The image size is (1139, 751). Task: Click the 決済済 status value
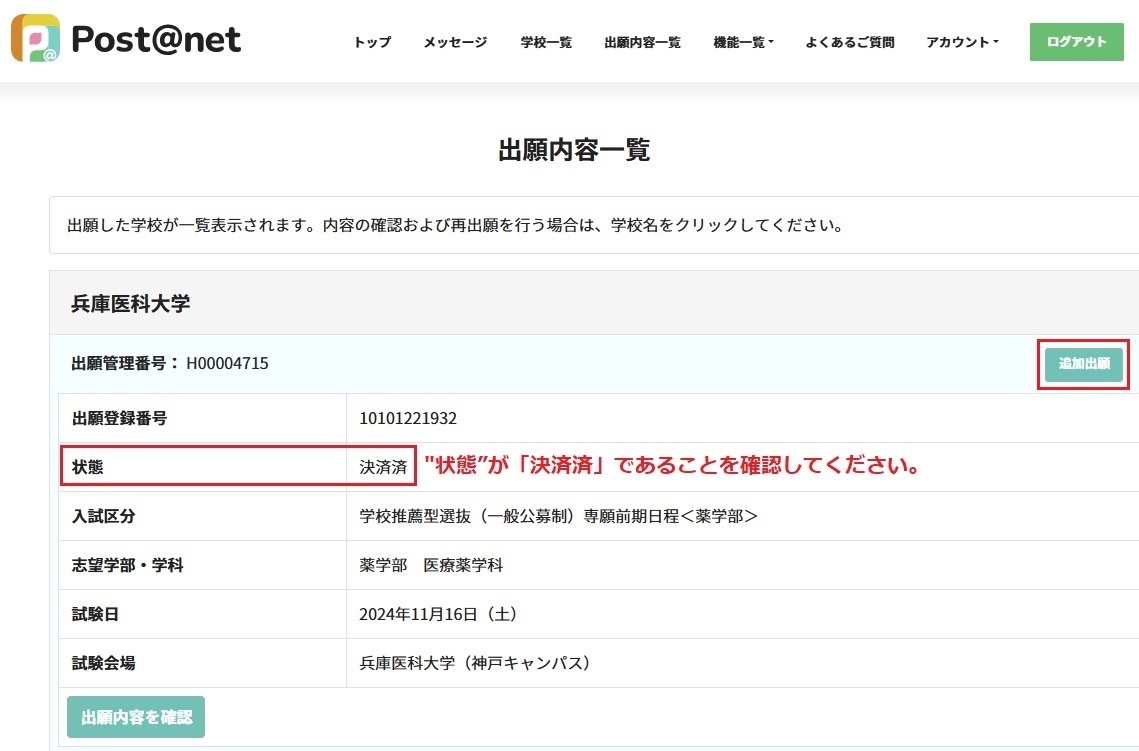tap(384, 467)
